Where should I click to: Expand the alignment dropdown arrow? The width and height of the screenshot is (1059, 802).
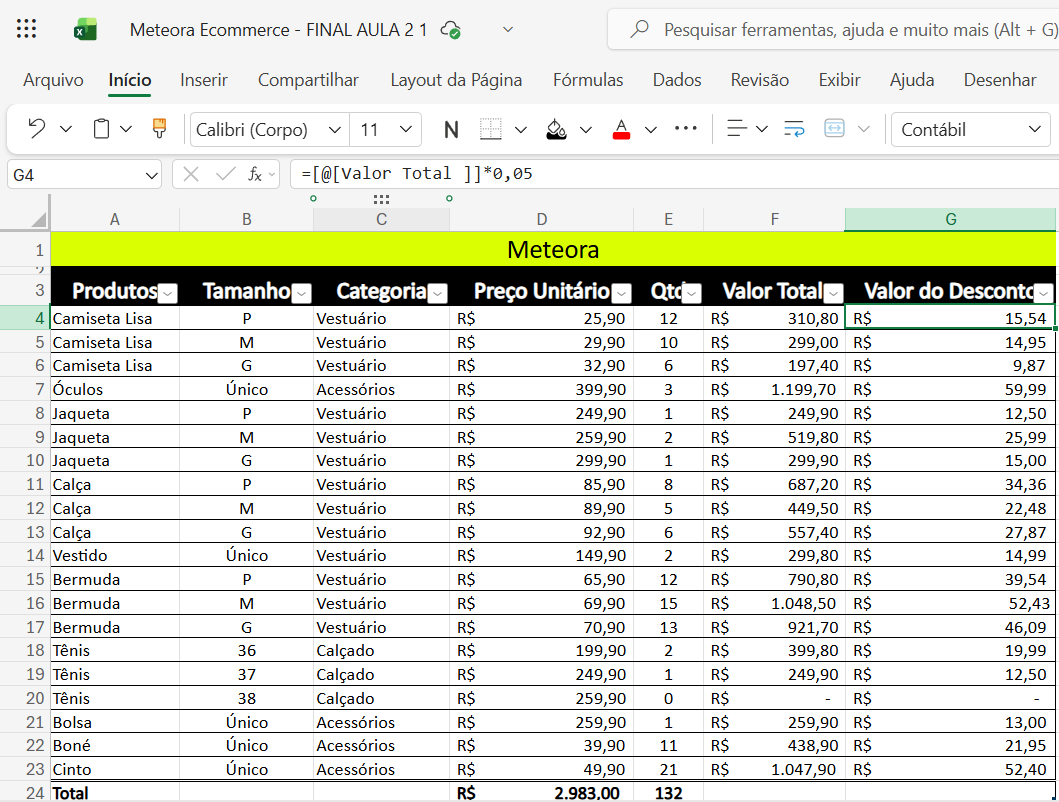(x=762, y=128)
